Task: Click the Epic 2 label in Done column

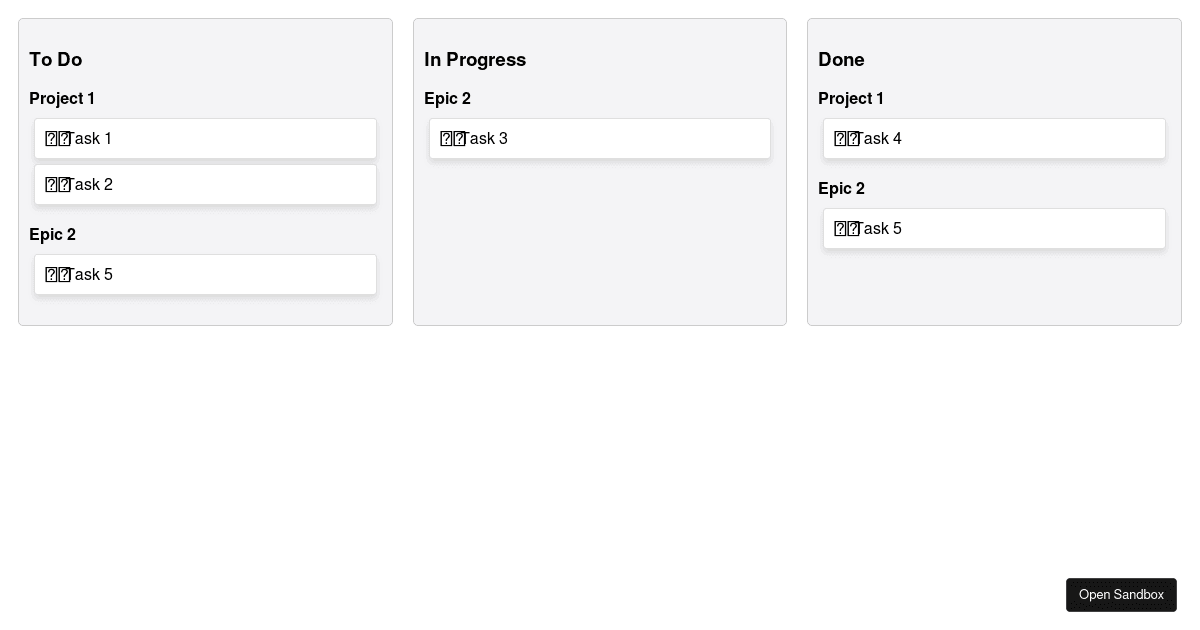Action: [841, 189]
